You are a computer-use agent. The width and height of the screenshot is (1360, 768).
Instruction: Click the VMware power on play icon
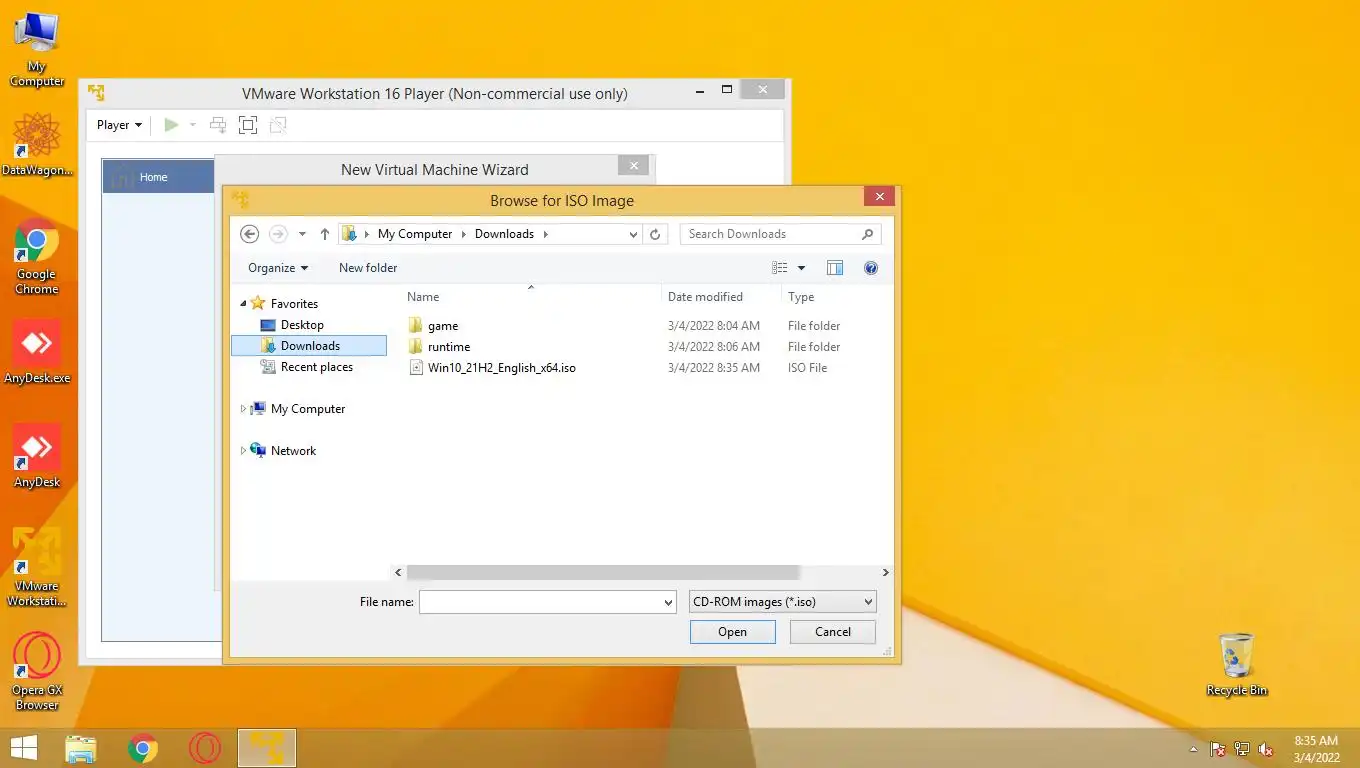click(171, 125)
